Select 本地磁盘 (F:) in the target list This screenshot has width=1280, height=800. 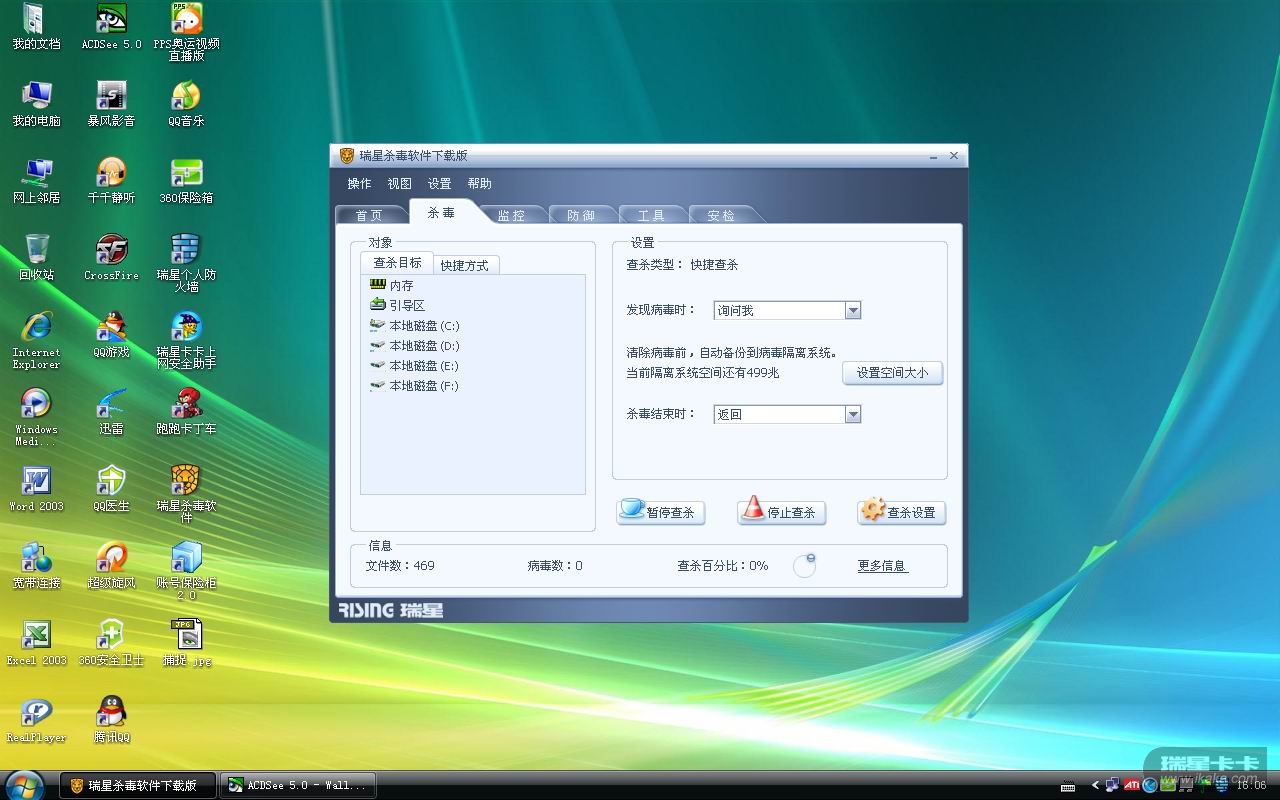coord(414,386)
